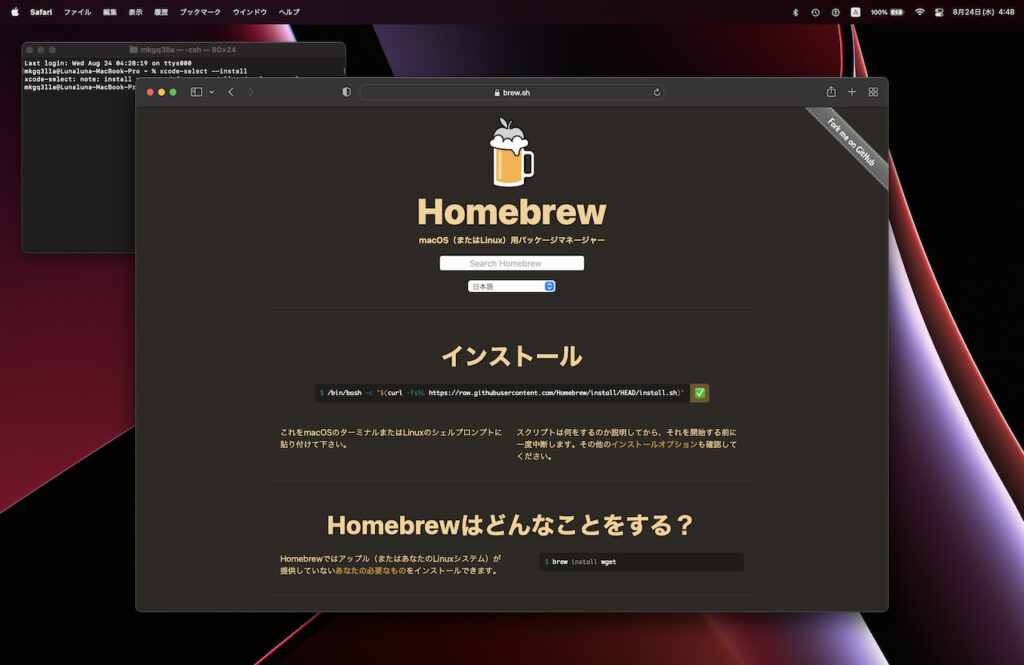Click the Homebrew title heading
Viewport: 1024px width, 665px height.
(x=512, y=212)
